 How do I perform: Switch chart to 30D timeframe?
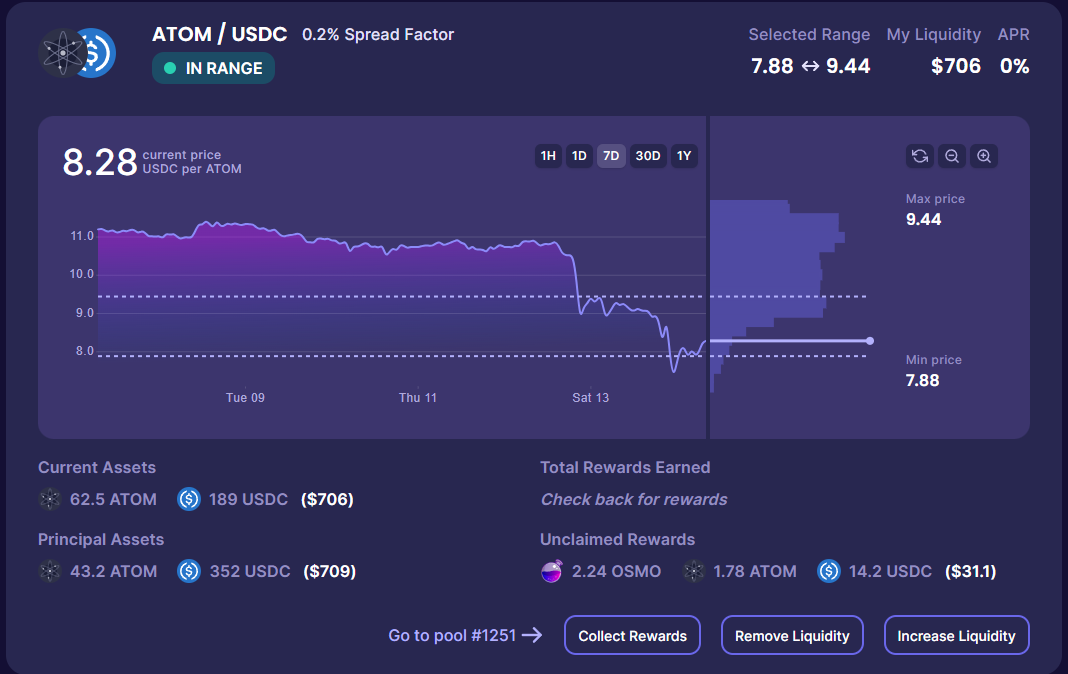[648, 156]
